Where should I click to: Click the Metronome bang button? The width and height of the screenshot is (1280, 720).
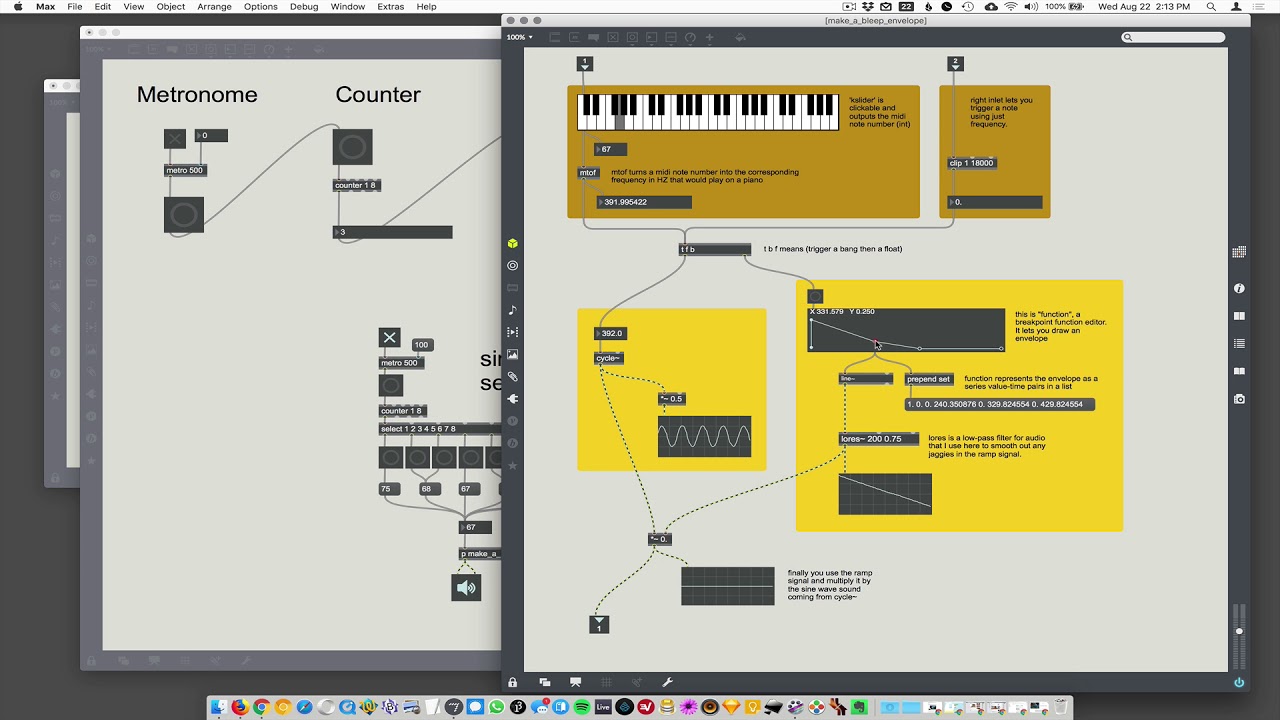coord(184,215)
